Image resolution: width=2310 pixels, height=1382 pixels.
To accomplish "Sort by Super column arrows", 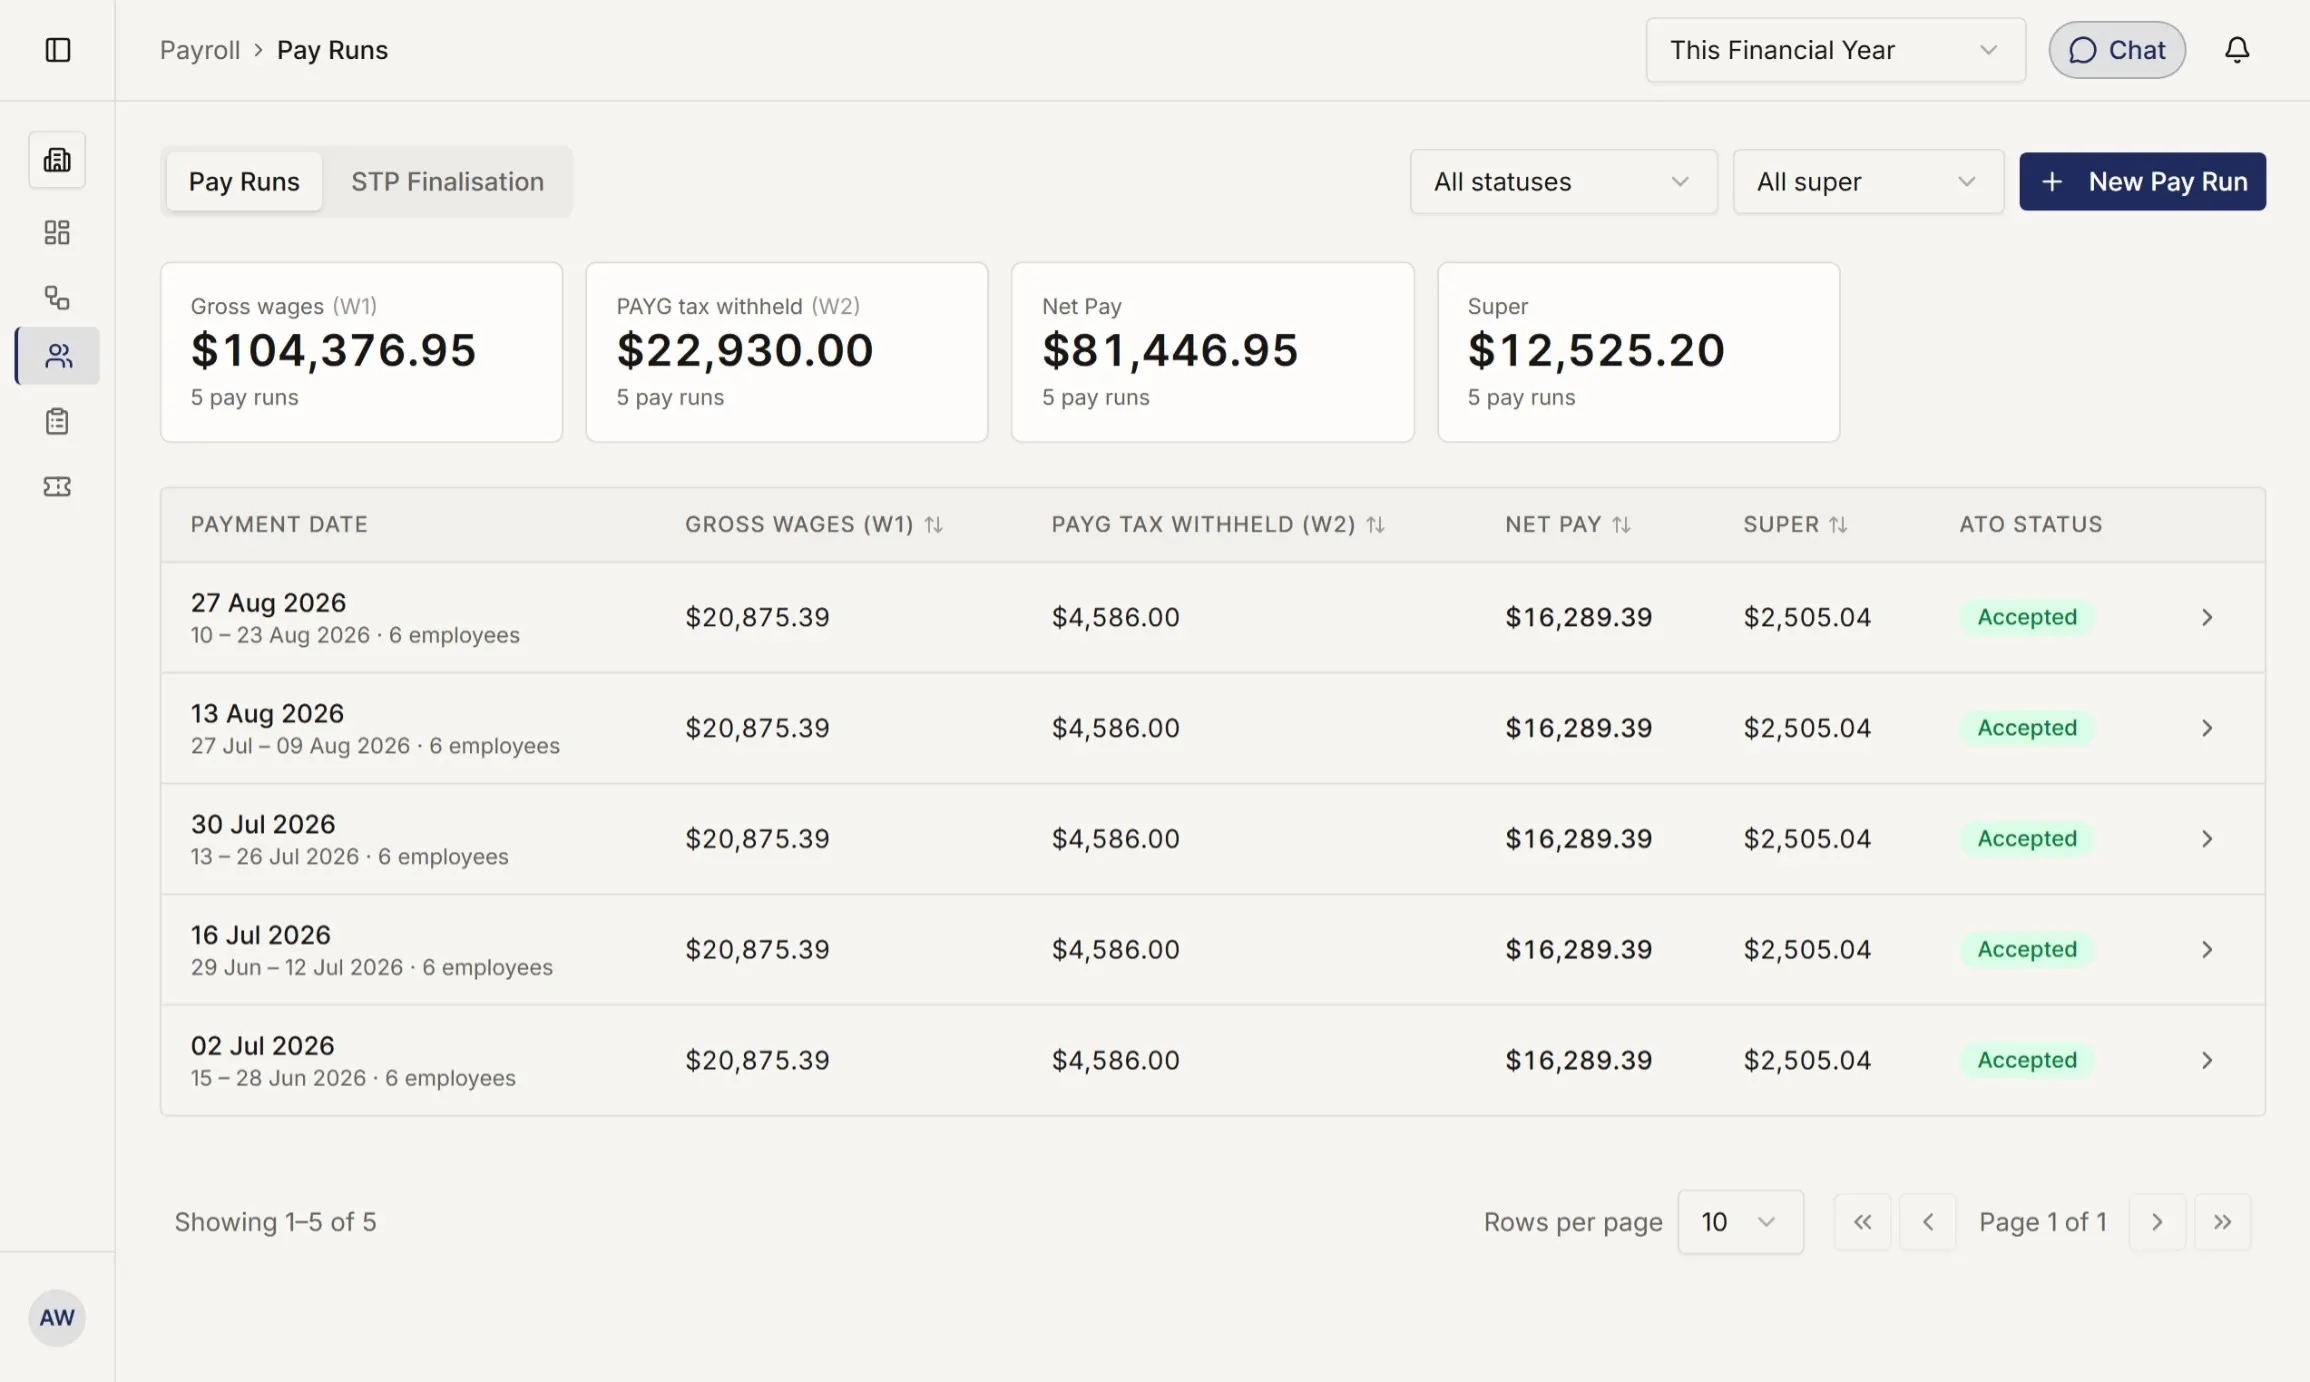I will (1839, 525).
